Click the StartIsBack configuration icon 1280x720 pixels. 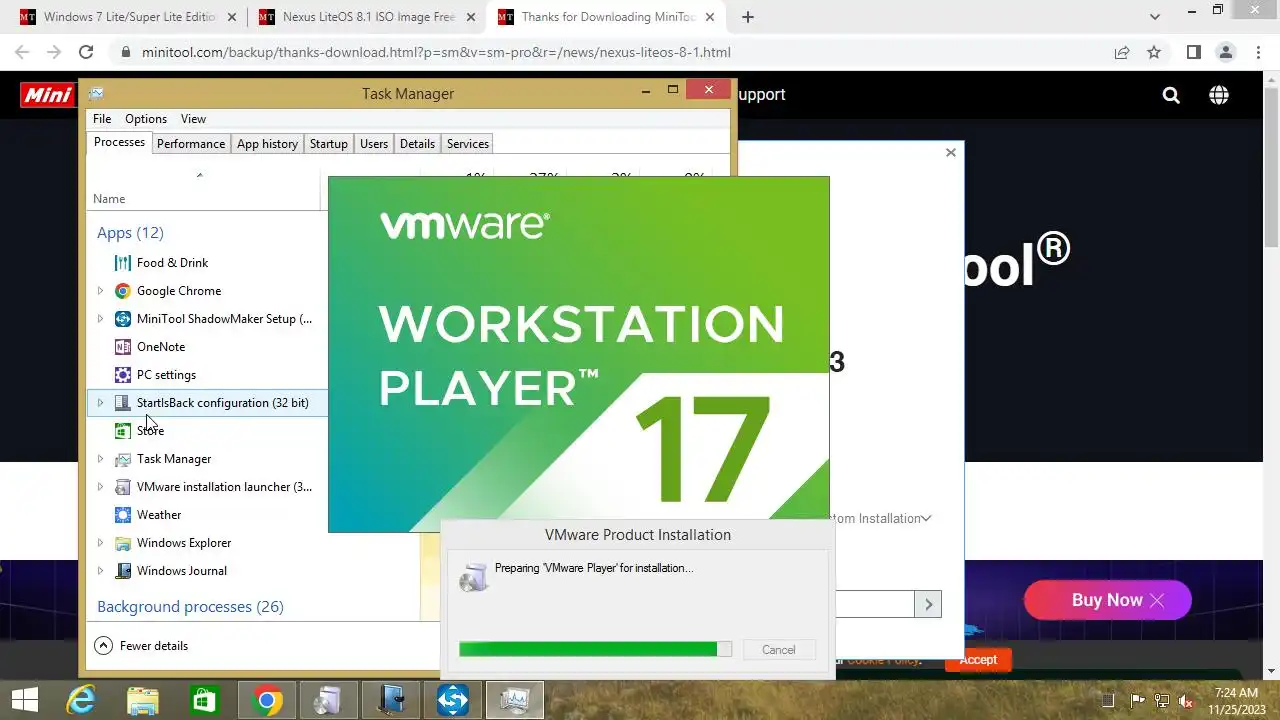(x=122, y=403)
